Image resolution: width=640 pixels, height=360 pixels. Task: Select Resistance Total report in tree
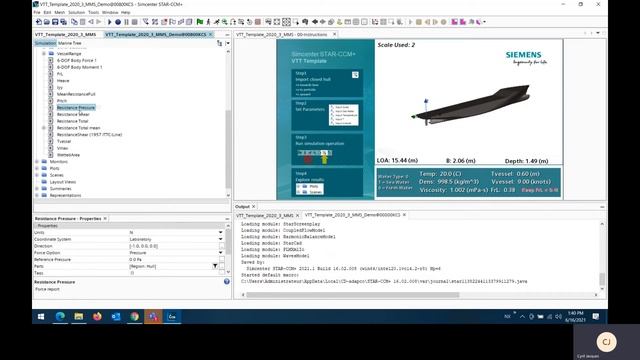coord(72,121)
